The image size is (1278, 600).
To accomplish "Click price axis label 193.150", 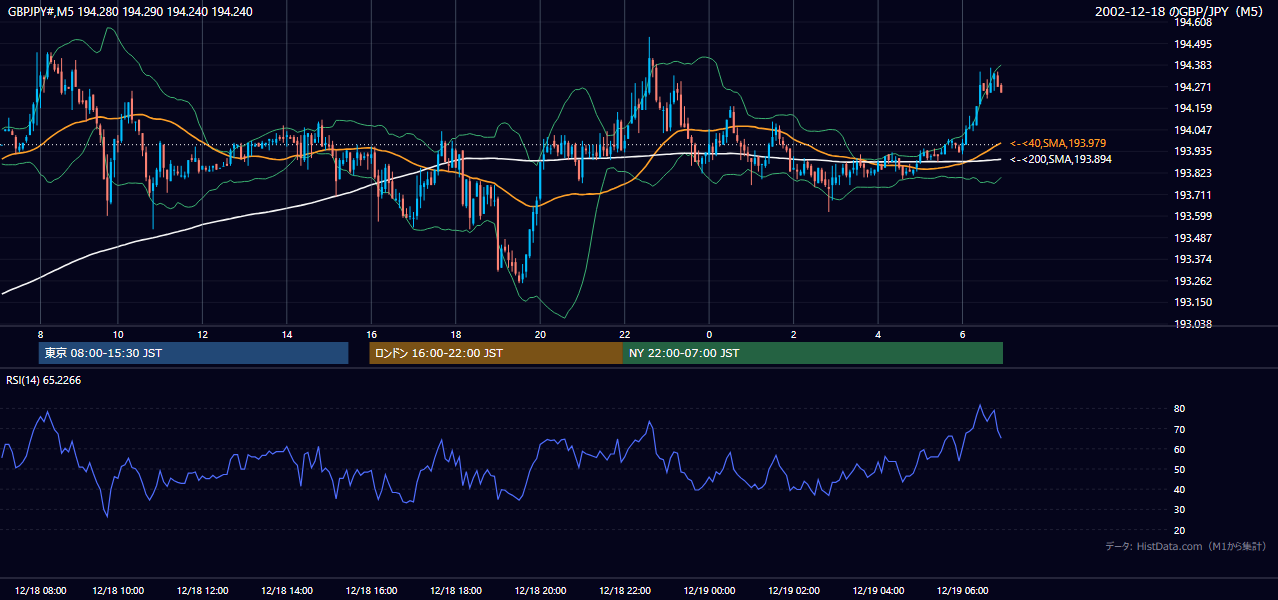I will click(1193, 302).
